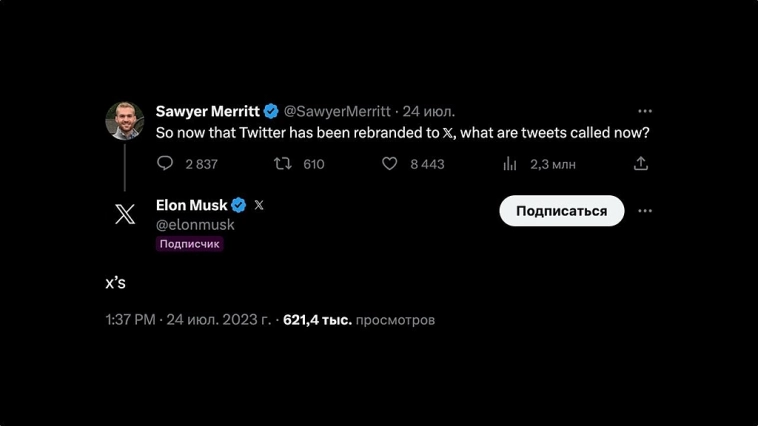Click the reply icon under Sawyer's tweet
Image resolution: width=758 pixels, height=426 pixels.
(166, 163)
